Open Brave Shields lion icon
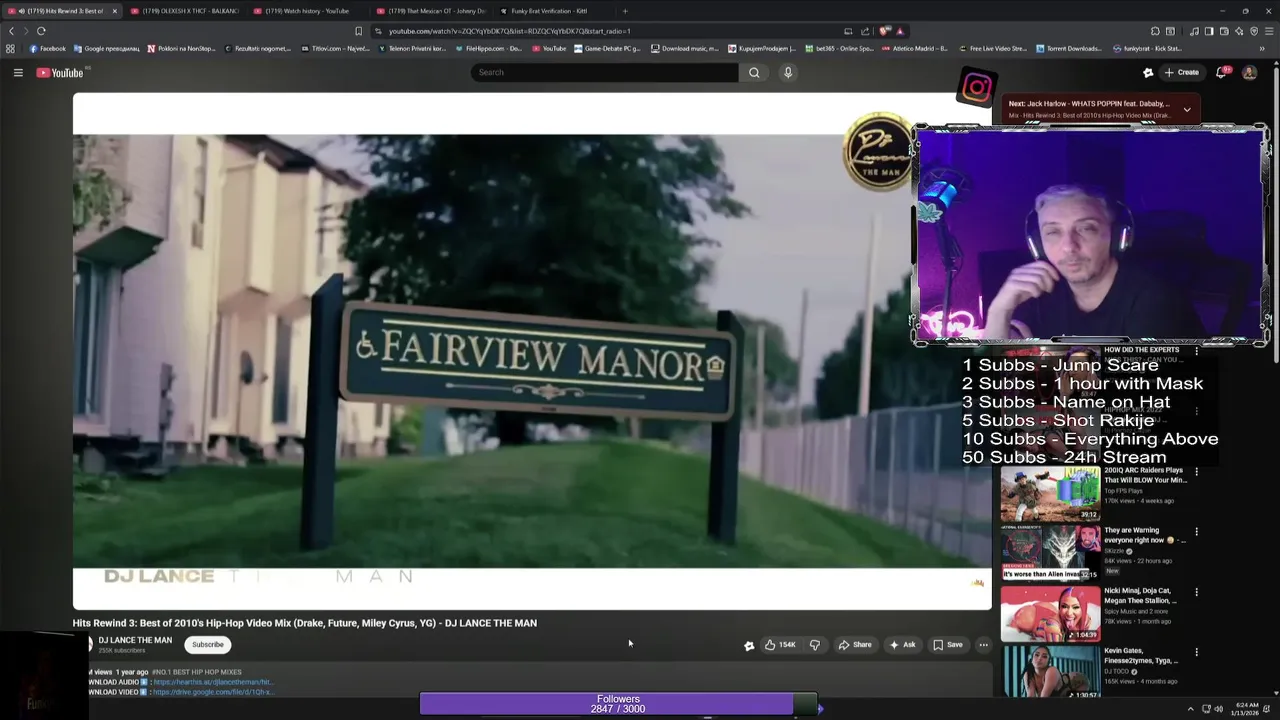The height and width of the screenshot is (720, 1280). [884, 31]
